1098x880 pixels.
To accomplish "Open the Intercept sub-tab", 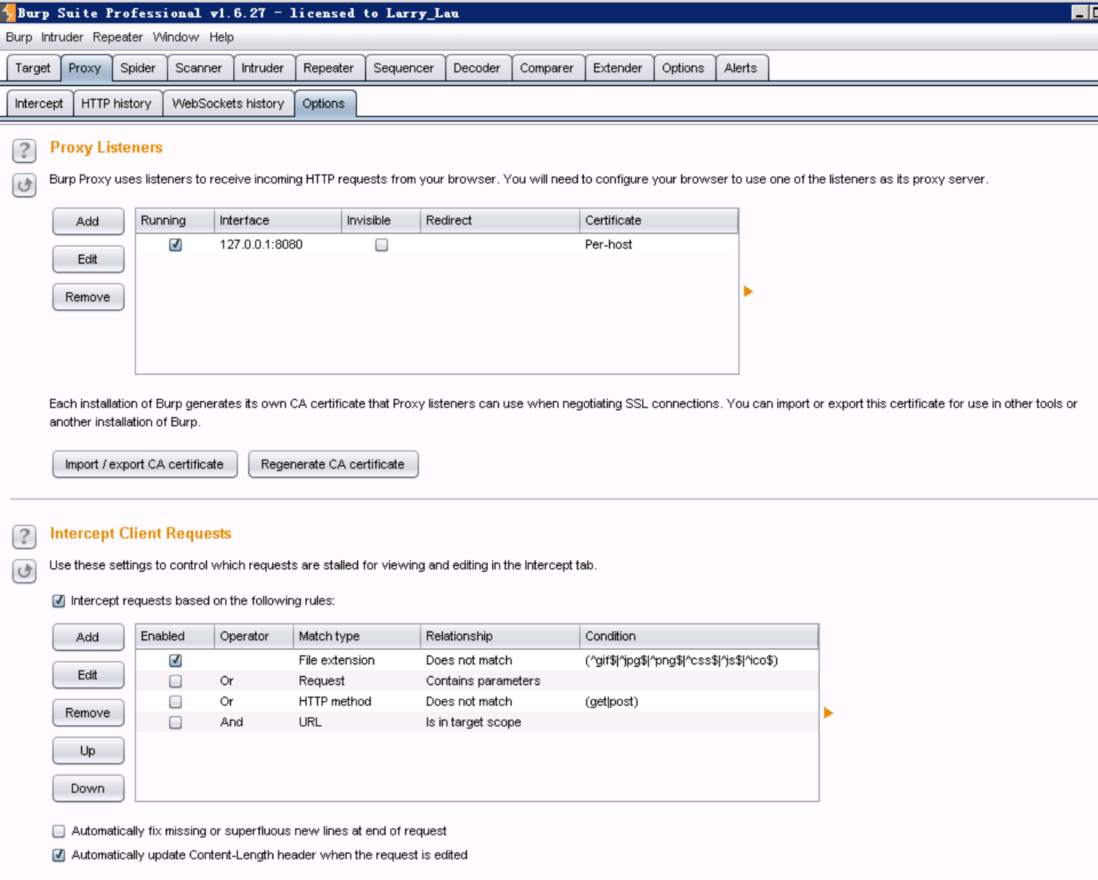I will tap(39, 104).
